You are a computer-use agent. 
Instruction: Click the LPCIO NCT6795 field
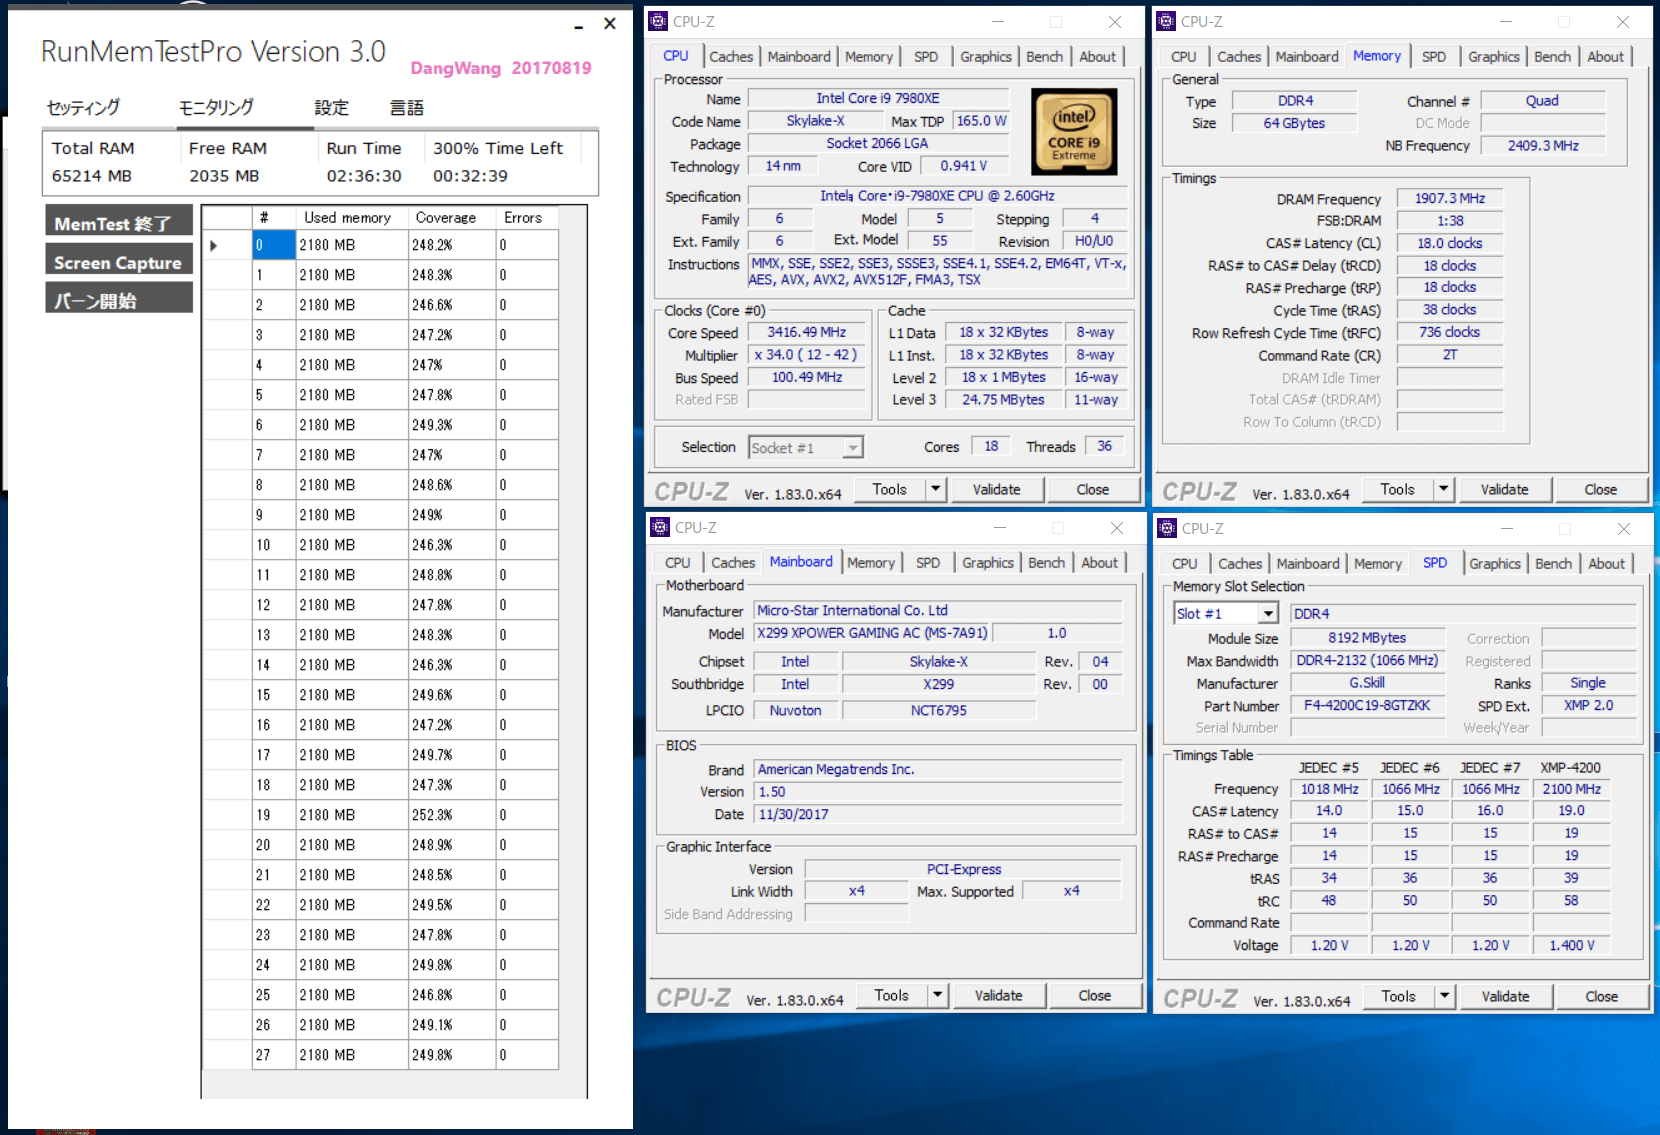938,710
